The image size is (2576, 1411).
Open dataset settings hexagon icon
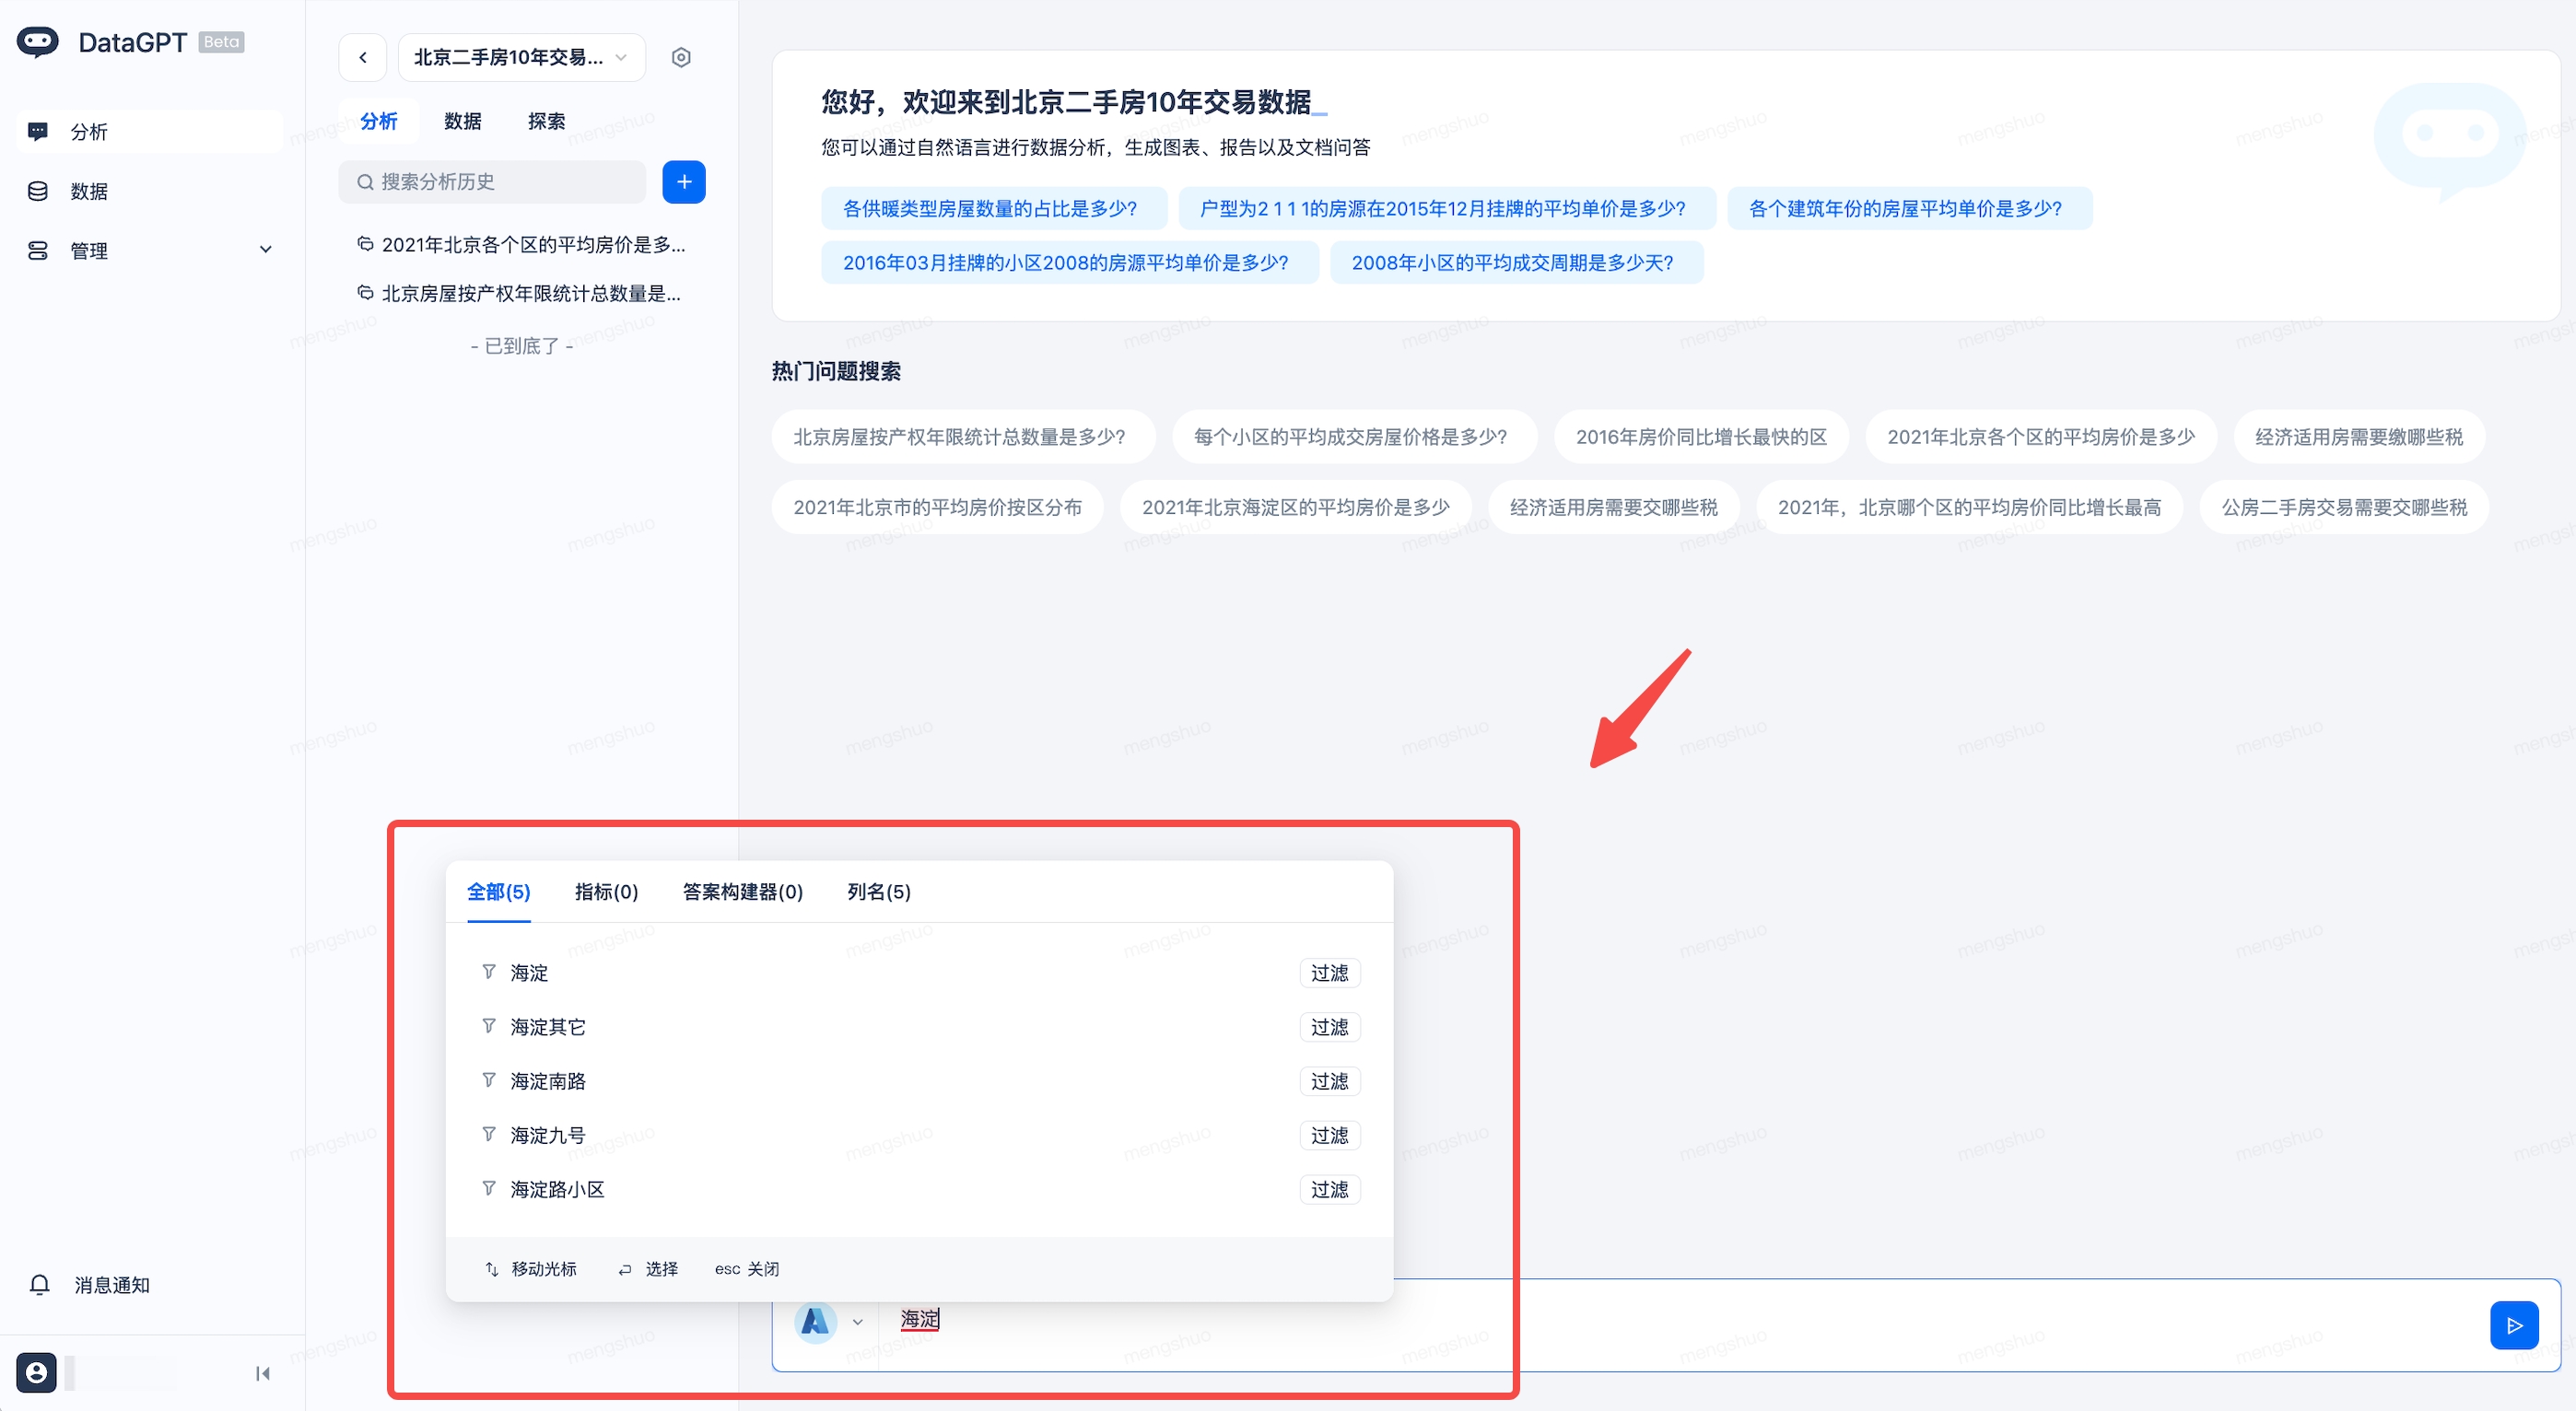click(x=681, y=57)
